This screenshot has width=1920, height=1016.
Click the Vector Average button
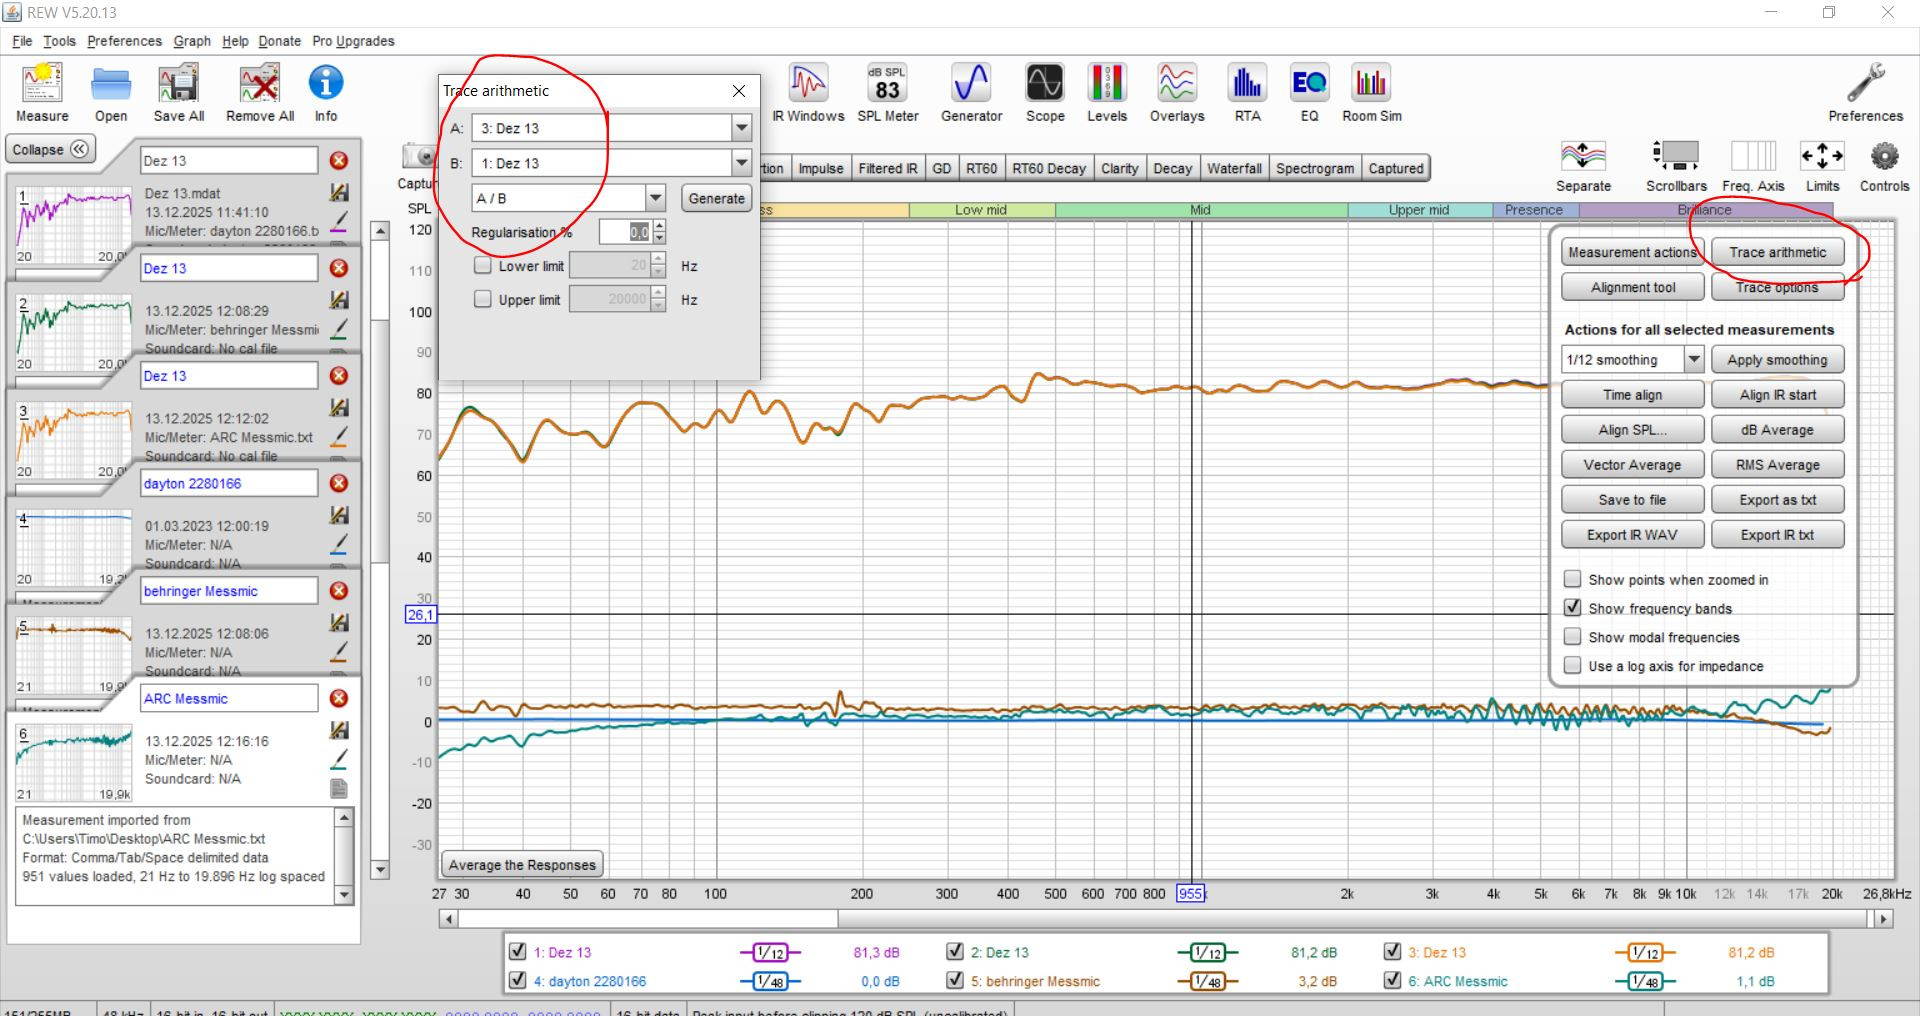point(1632,465)
